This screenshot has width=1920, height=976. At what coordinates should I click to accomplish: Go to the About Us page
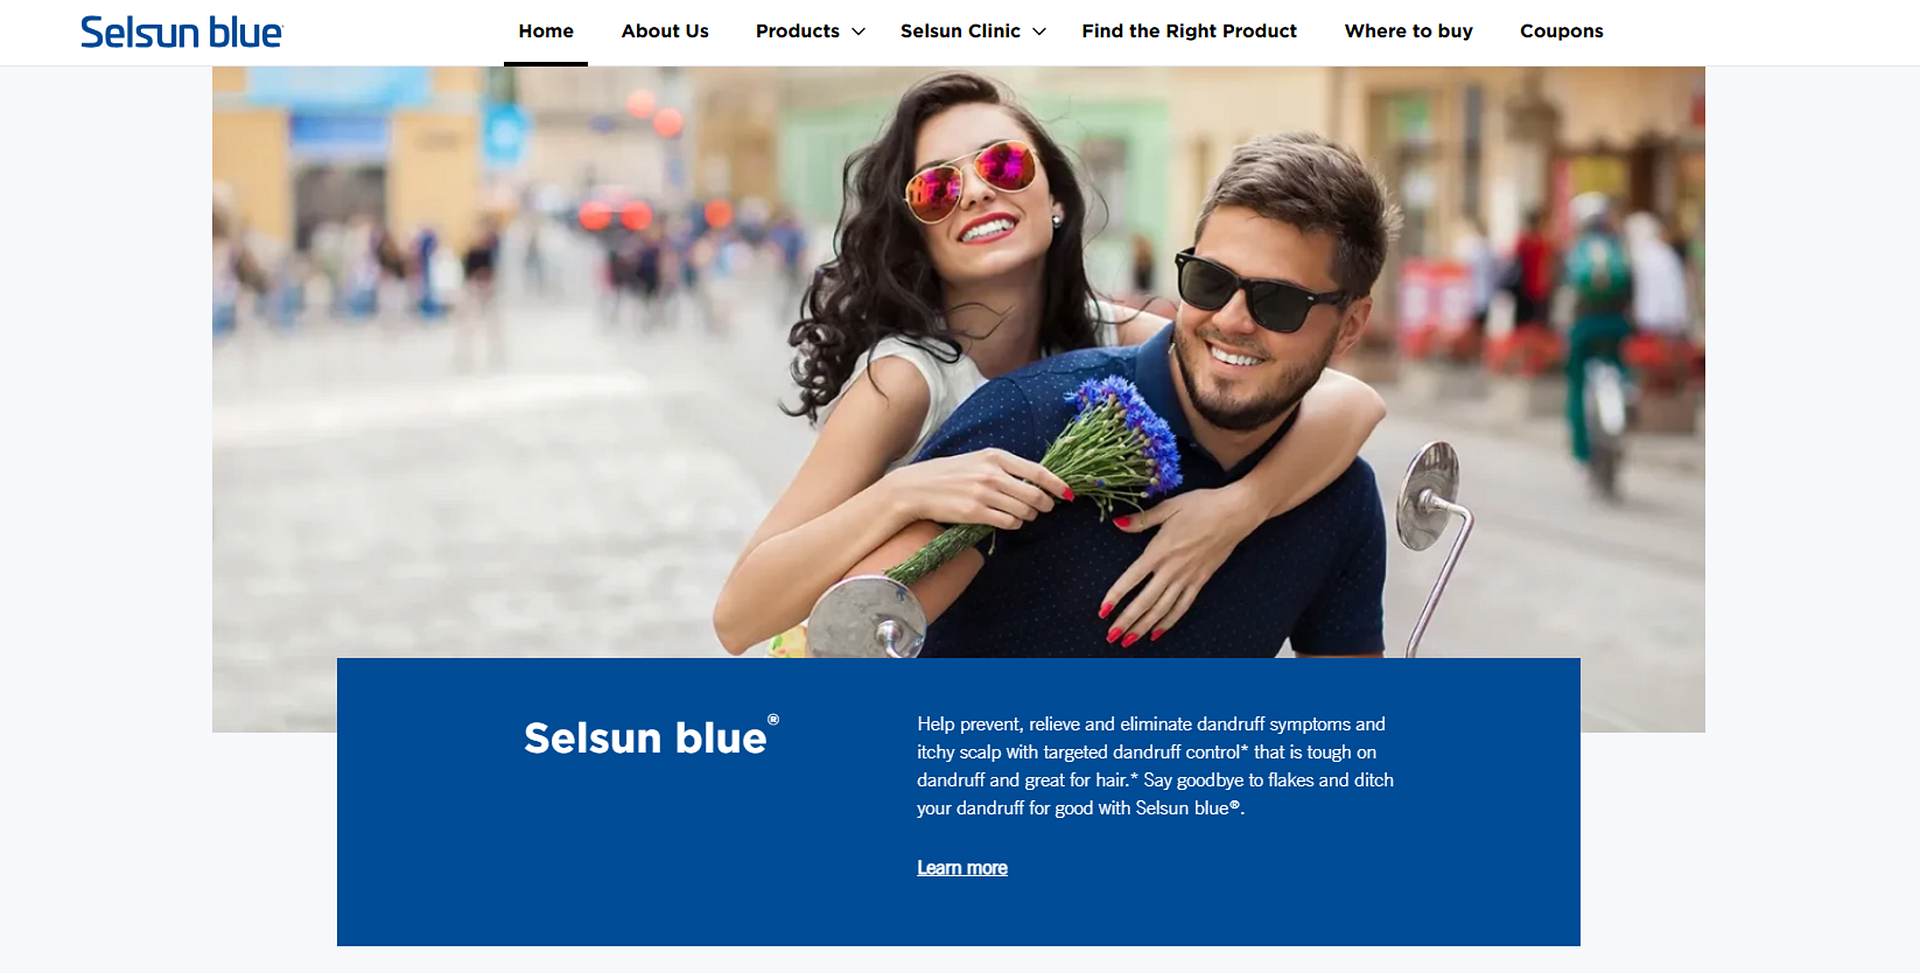[665, 31]
